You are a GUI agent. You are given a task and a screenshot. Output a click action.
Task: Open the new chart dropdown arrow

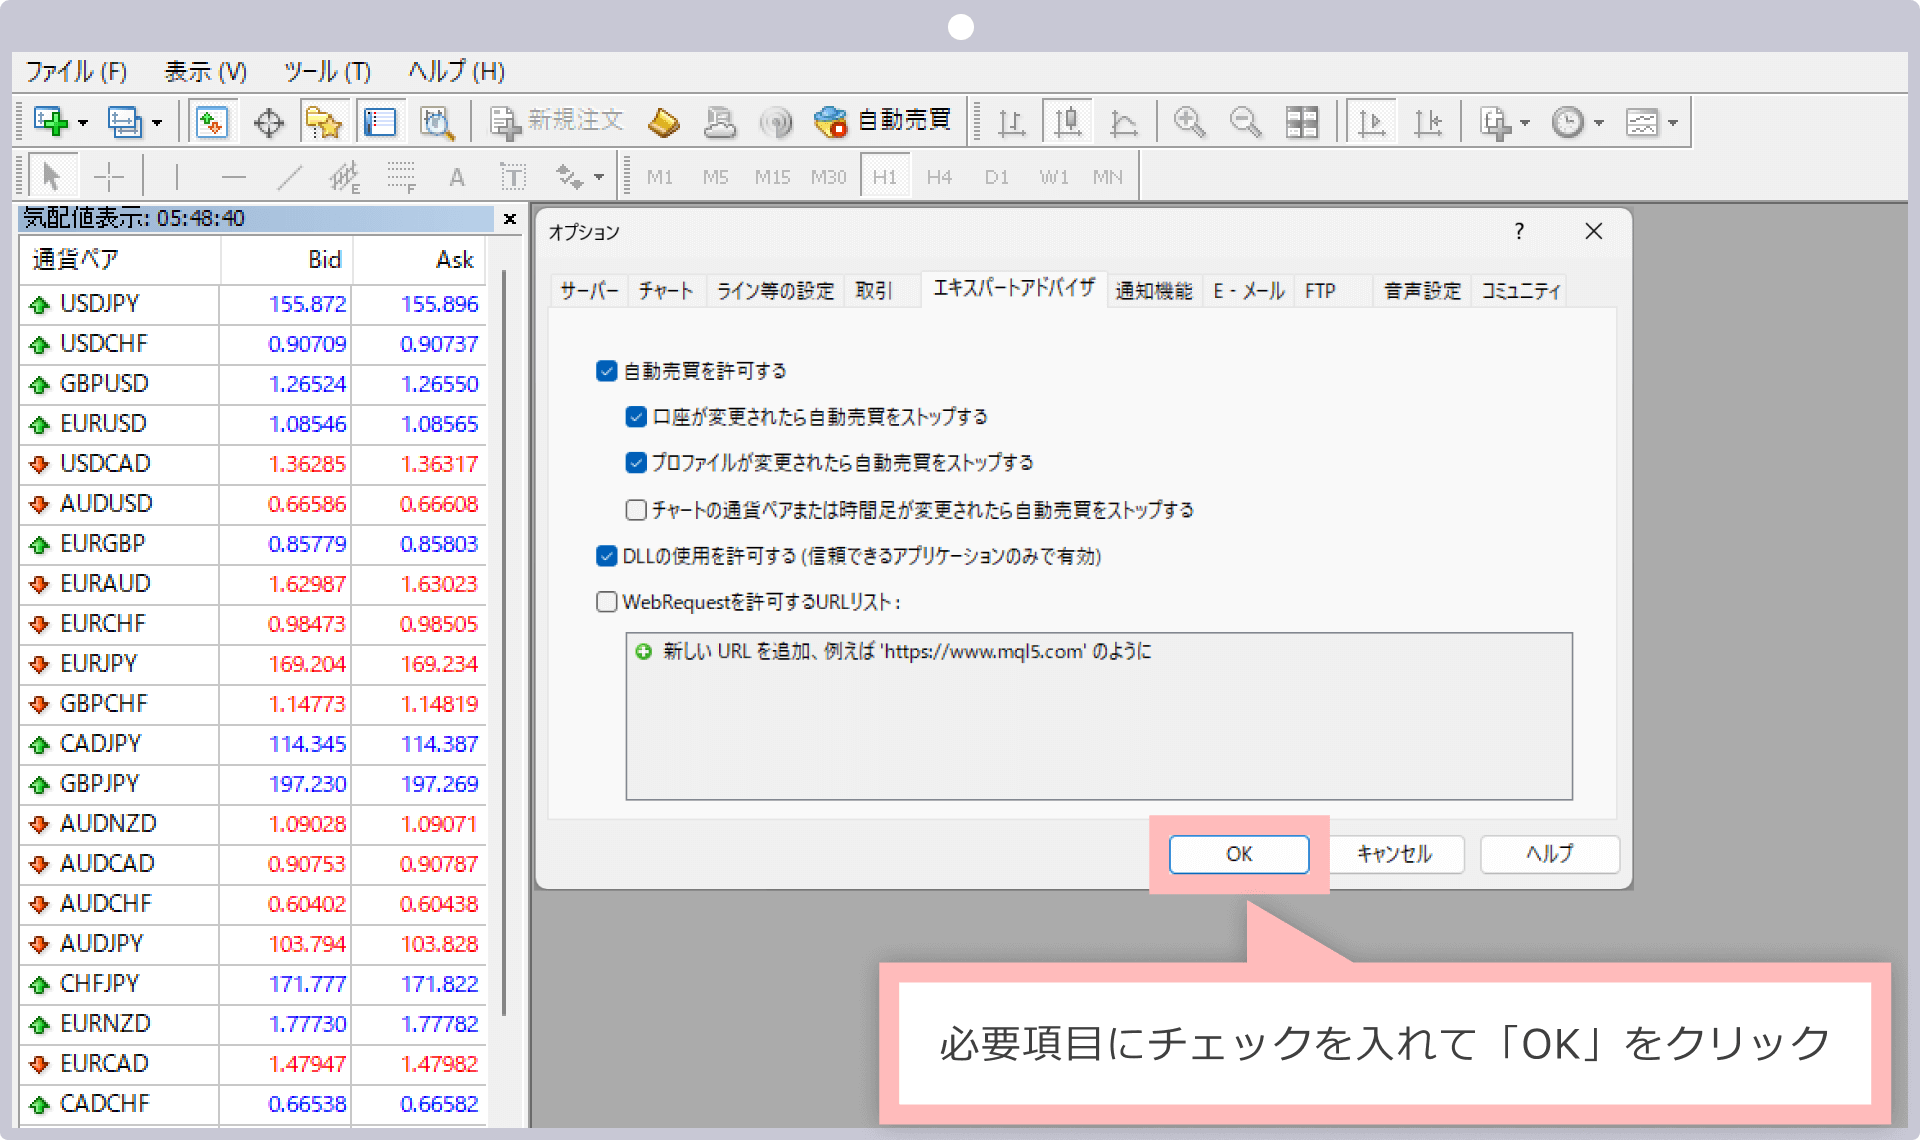click(x=83, y=121)
